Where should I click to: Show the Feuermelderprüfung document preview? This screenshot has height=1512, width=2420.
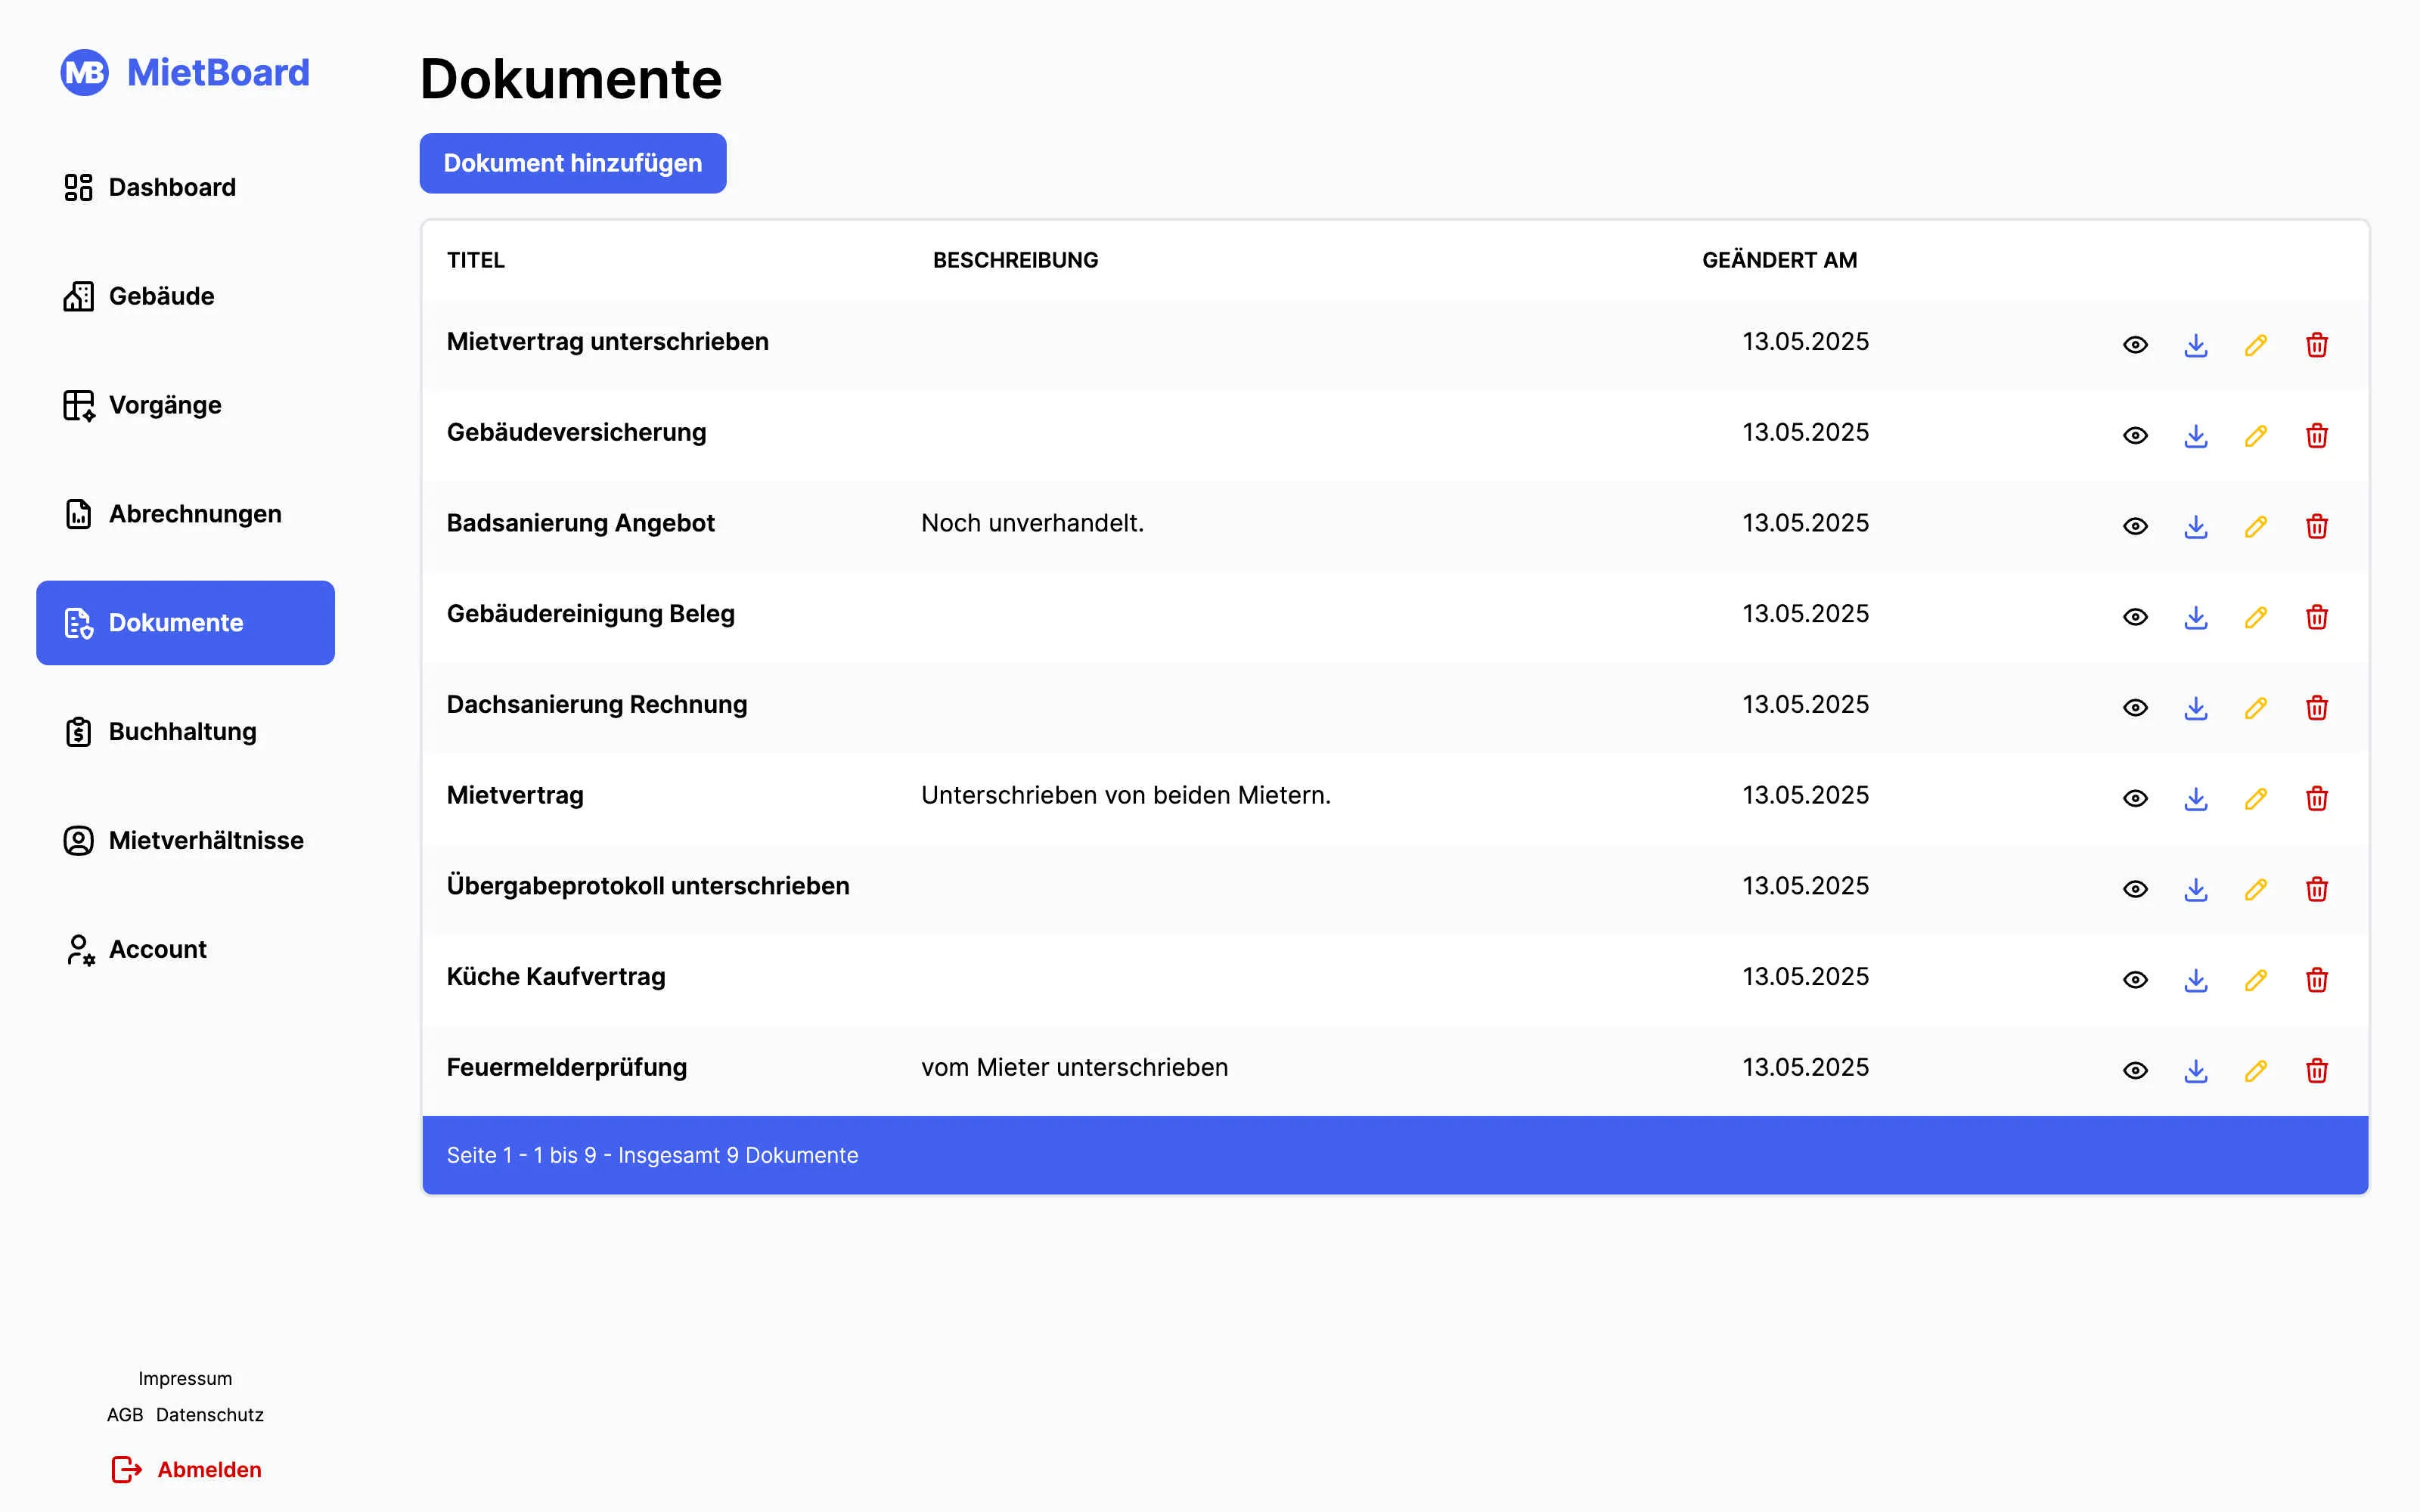[2135, 1071]
